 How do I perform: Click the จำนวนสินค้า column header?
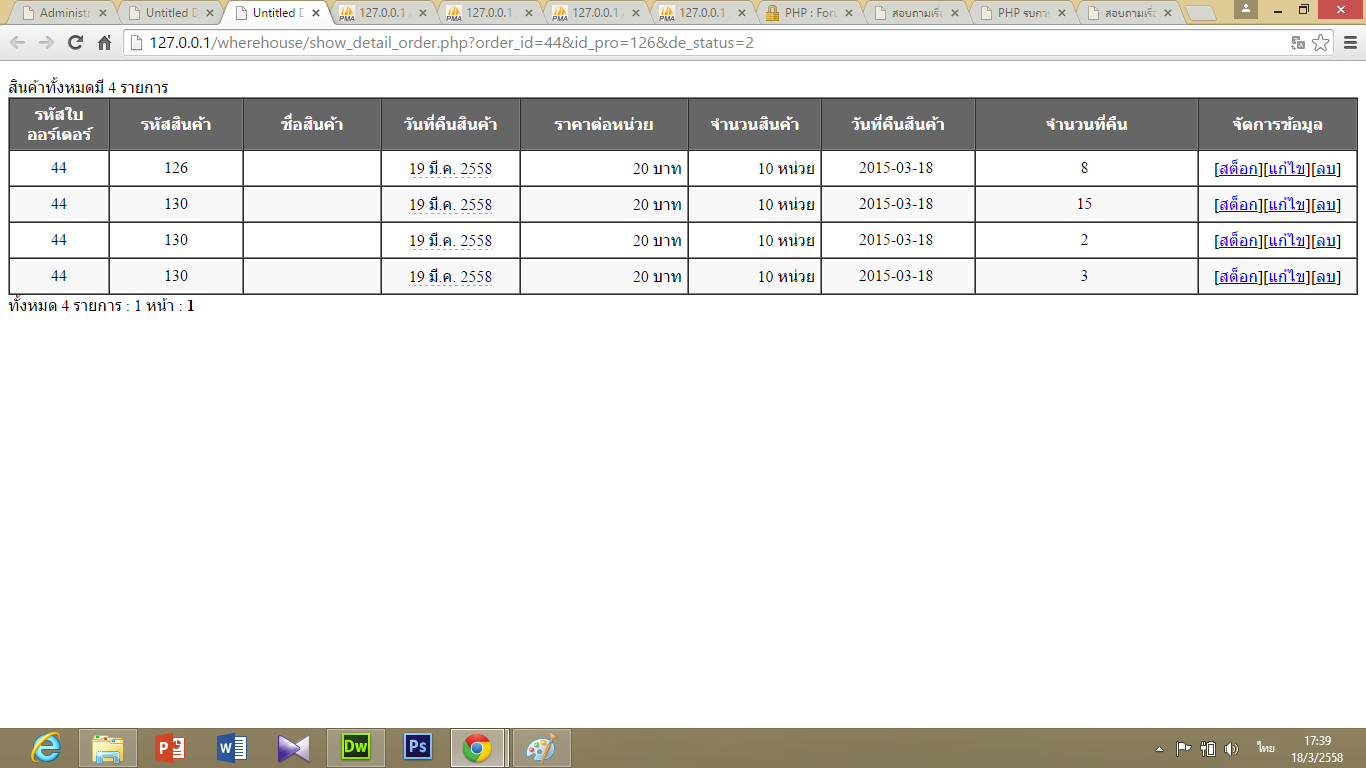[754, 125]
